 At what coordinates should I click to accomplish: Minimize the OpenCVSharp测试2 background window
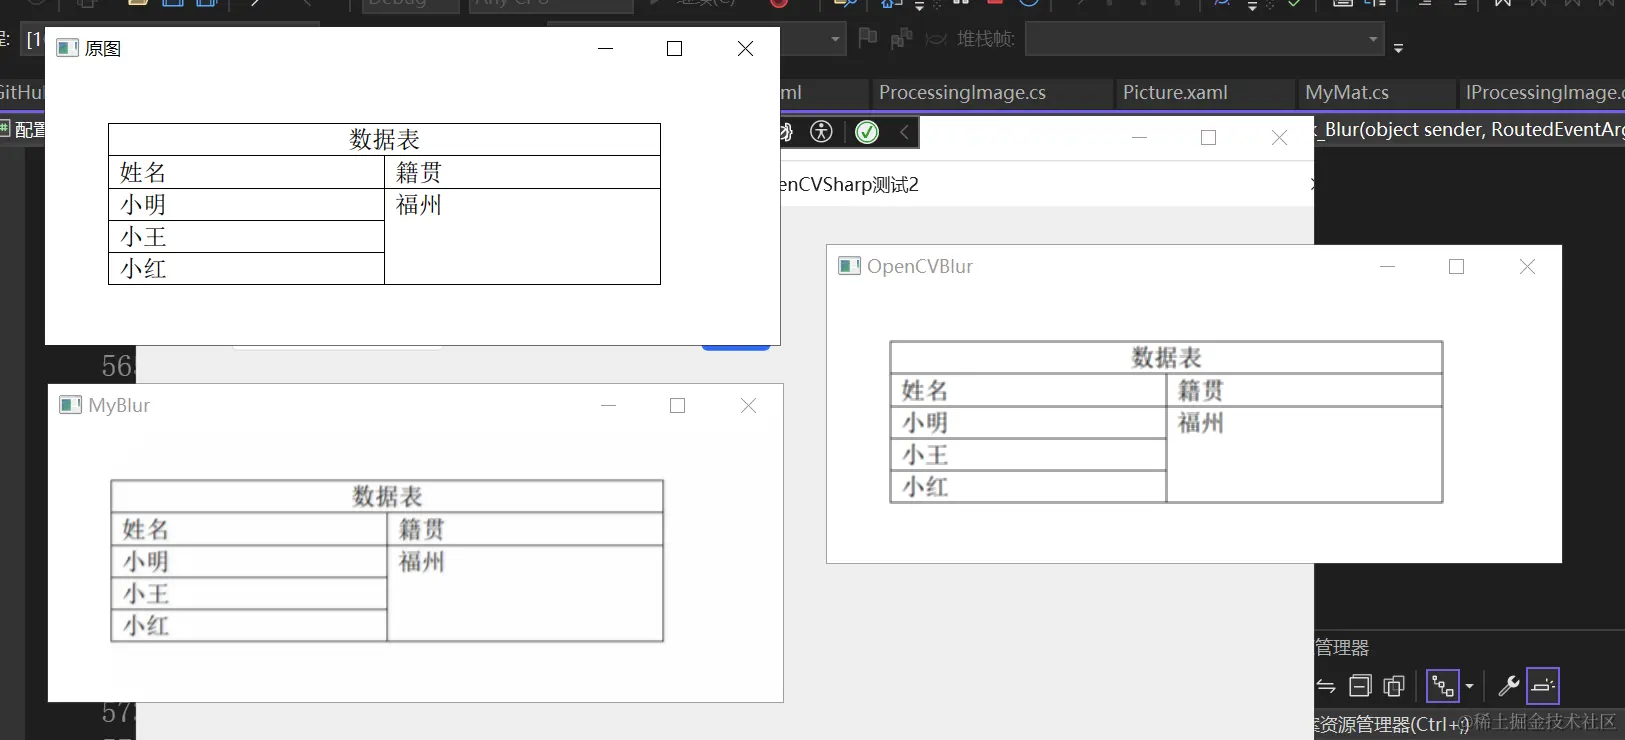coord(1139,137)
